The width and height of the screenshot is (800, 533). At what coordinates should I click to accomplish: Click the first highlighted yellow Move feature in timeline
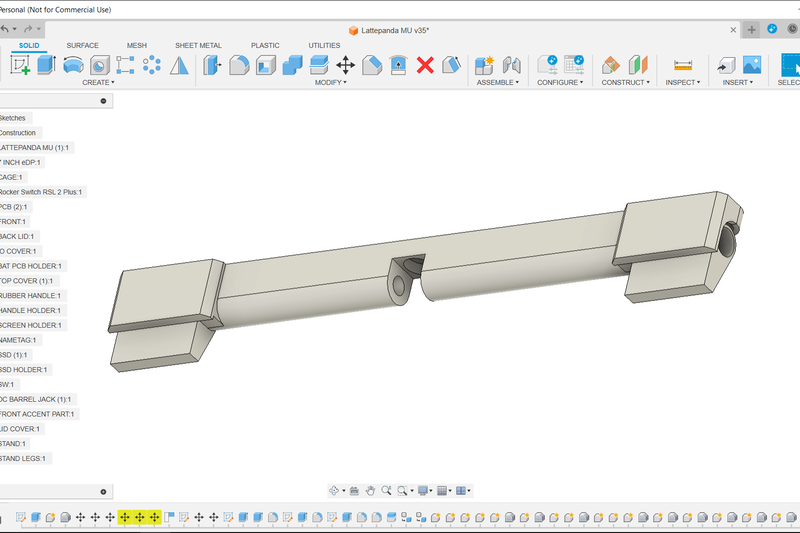(124, 517)
